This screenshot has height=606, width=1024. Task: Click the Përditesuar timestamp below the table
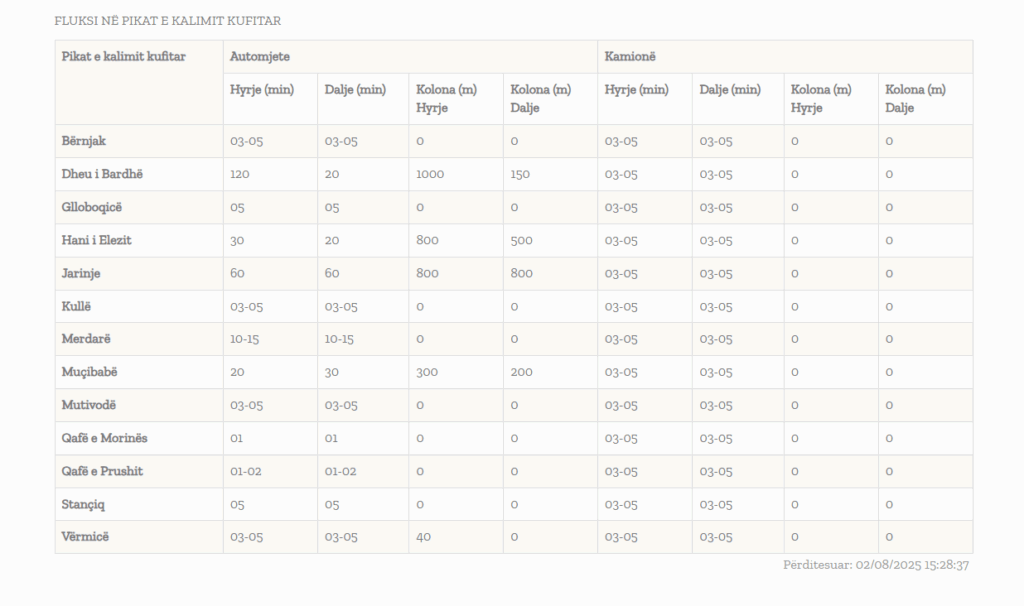[876, 565]
